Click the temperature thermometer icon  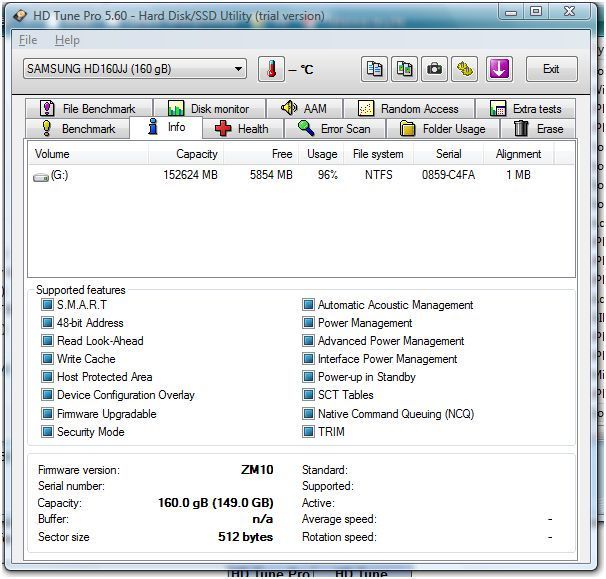click(x=271, y=69)
